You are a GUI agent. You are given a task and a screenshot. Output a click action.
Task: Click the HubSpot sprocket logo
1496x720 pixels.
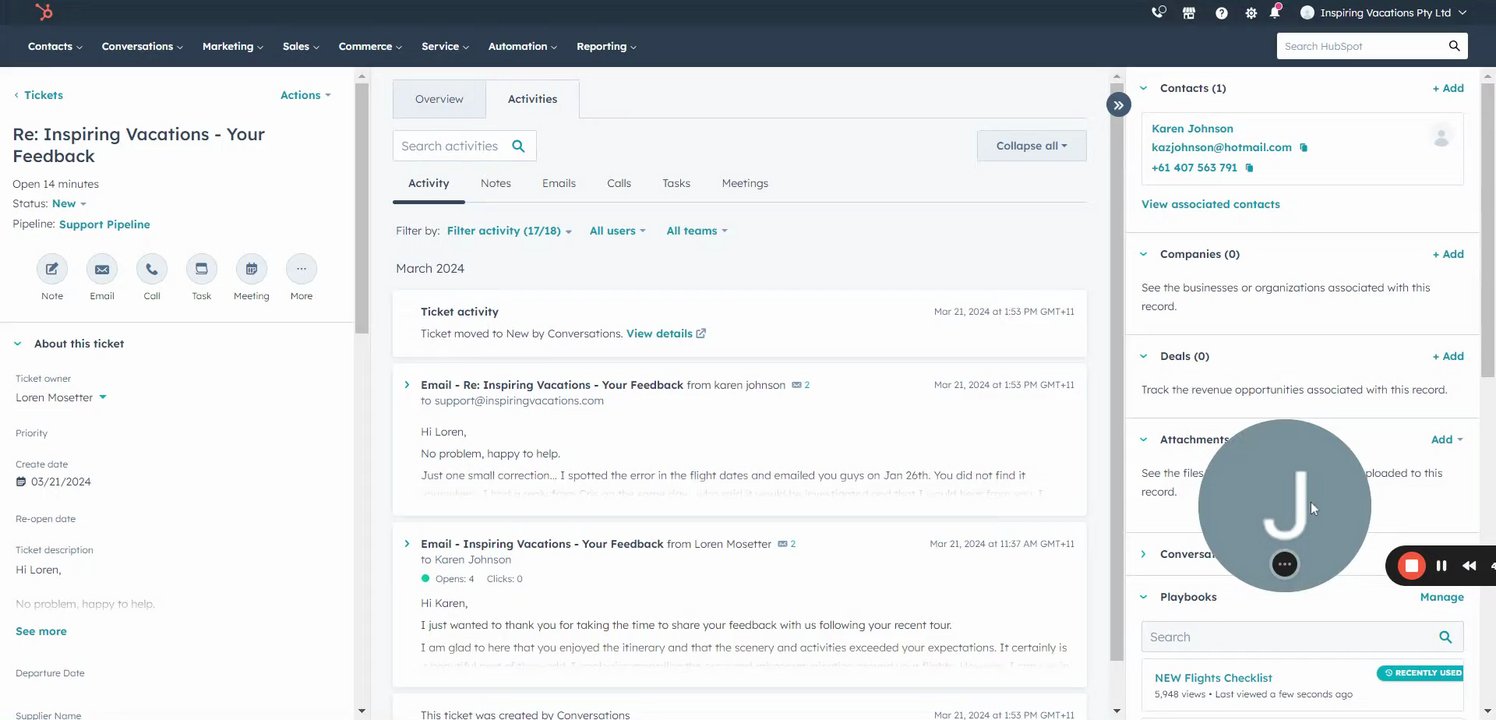pos(43,12)
